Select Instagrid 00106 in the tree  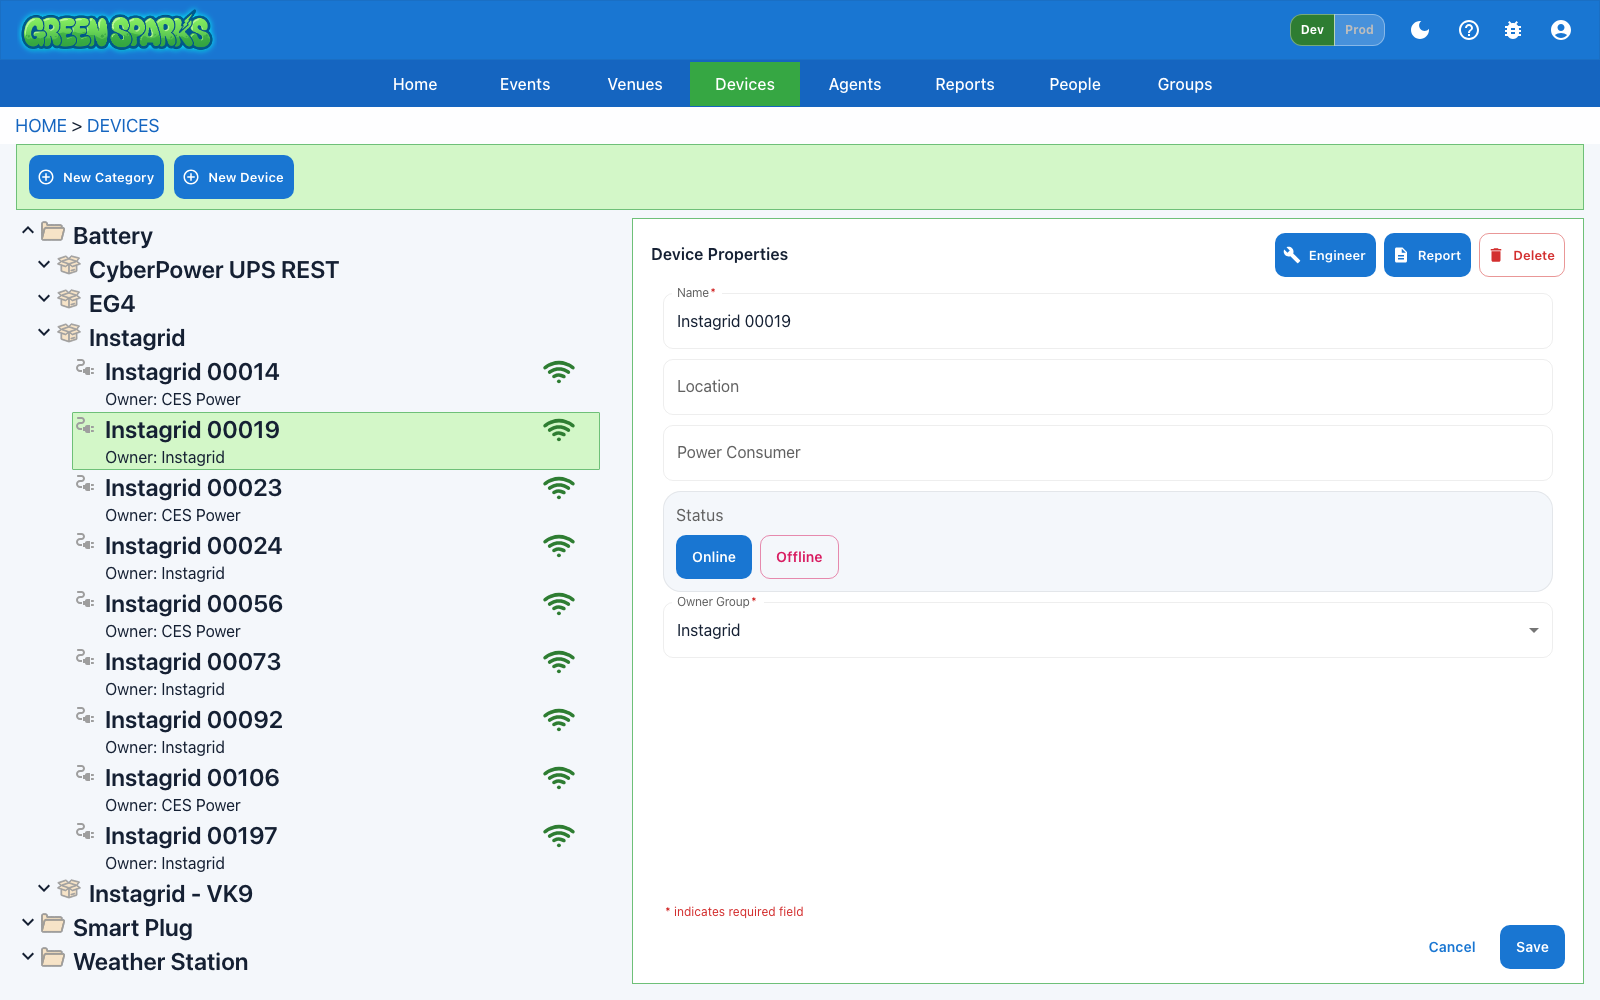tap(336, 789)
